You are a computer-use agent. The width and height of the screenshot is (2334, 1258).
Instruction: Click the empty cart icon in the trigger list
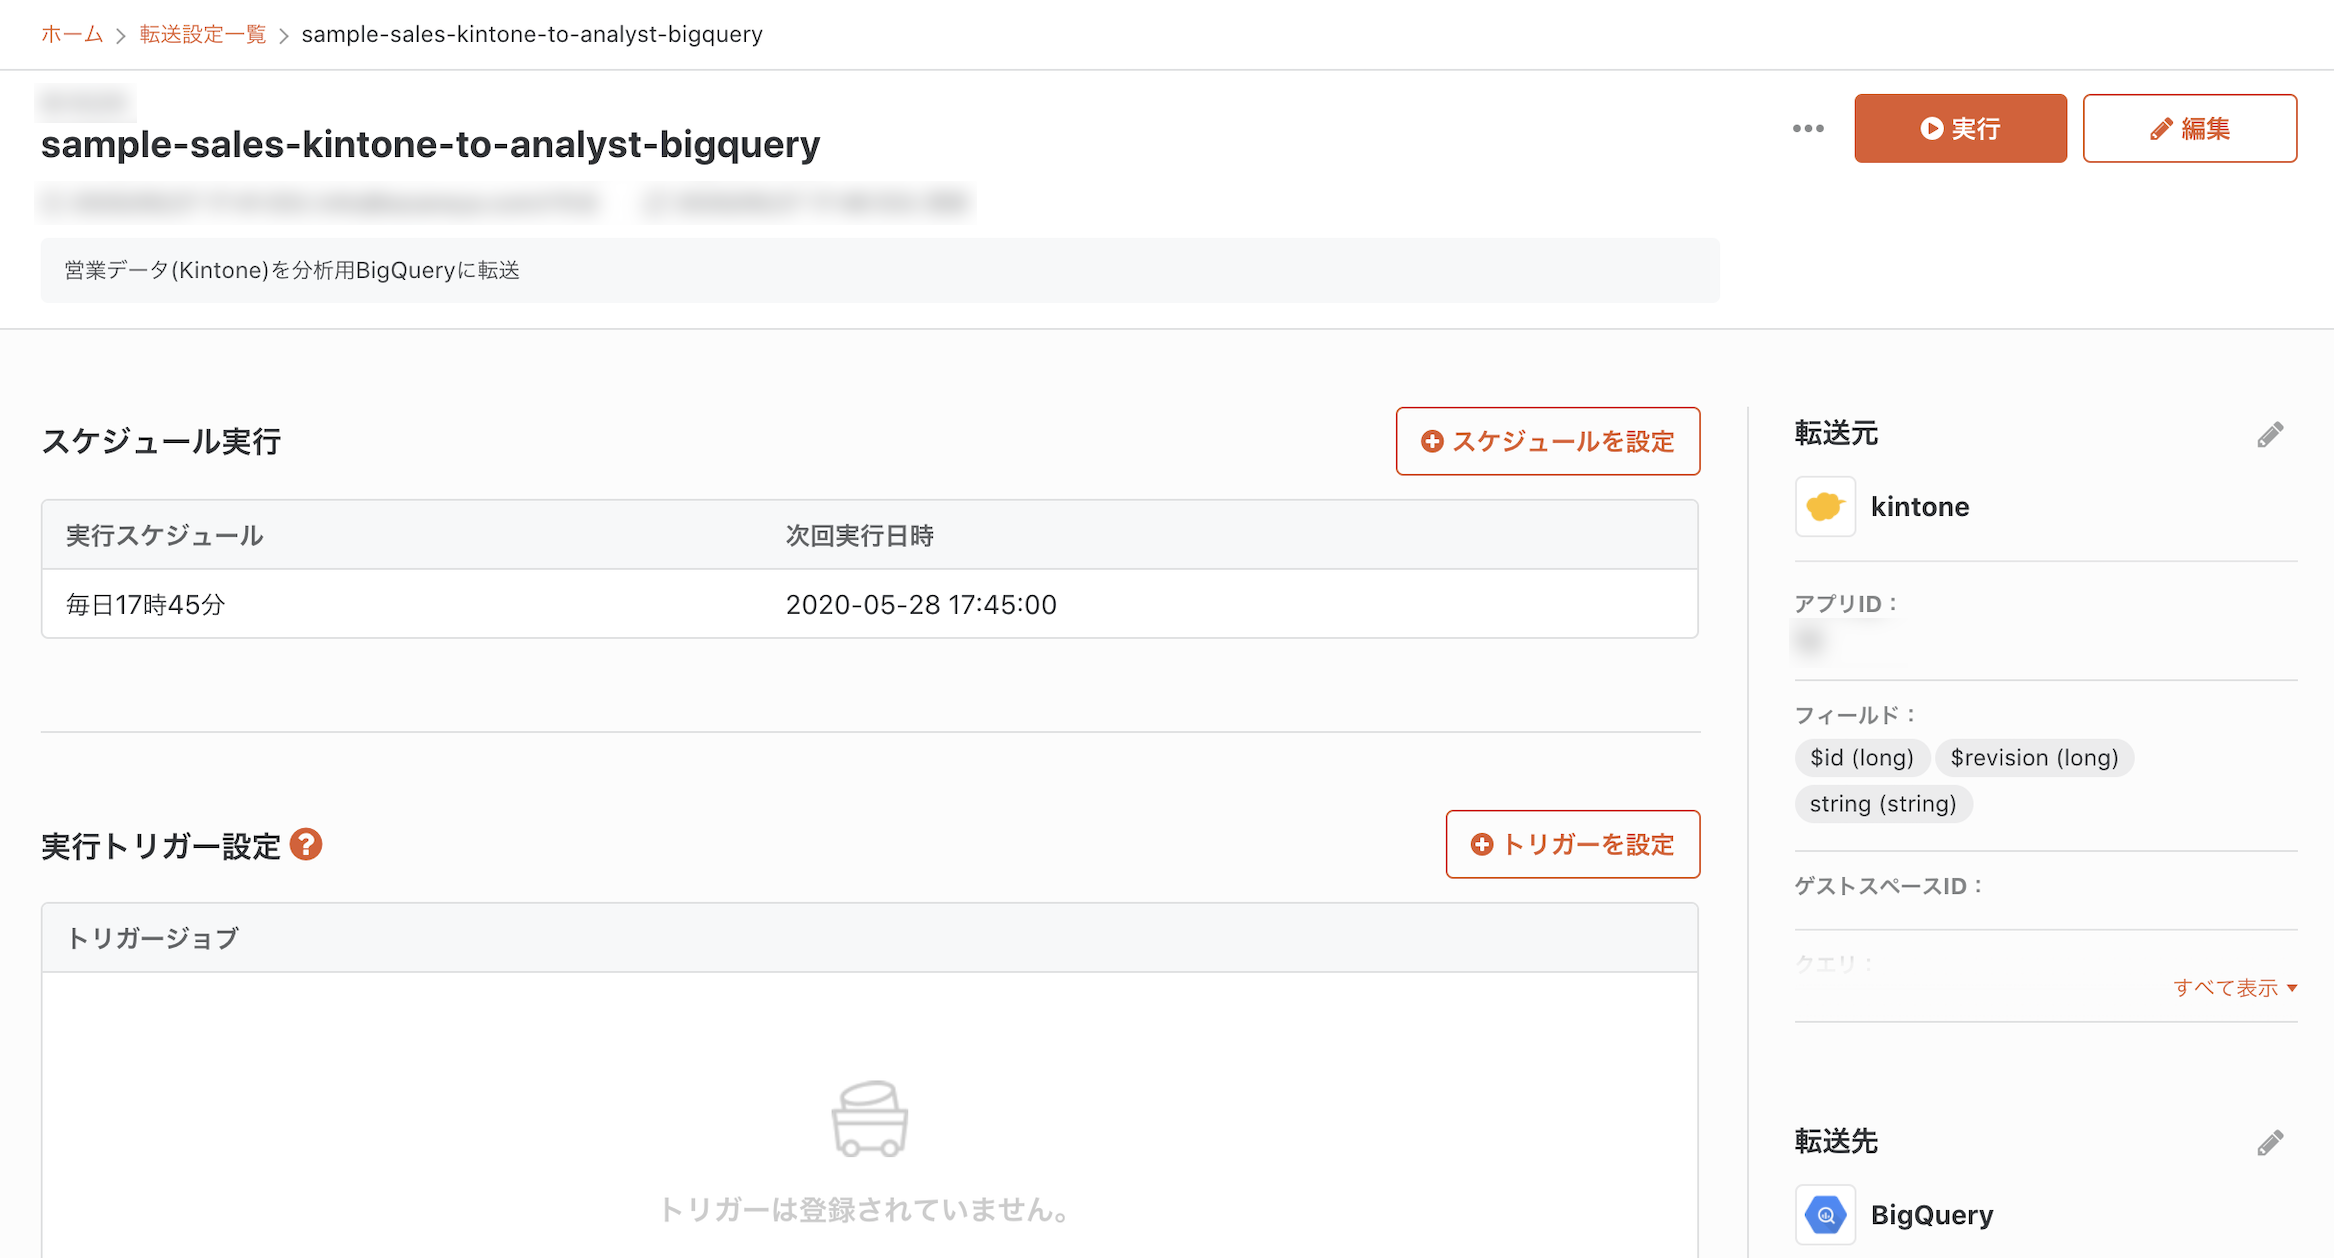point(869,1118)
